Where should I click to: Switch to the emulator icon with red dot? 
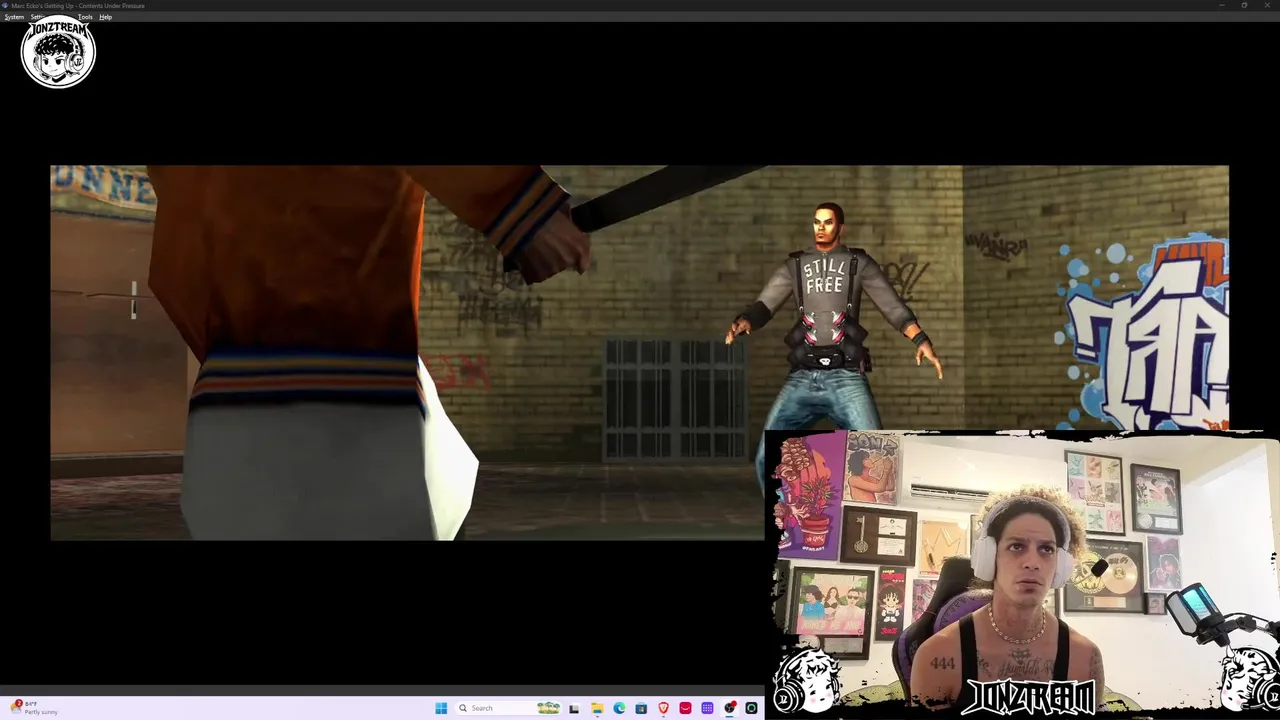(730, 708)
